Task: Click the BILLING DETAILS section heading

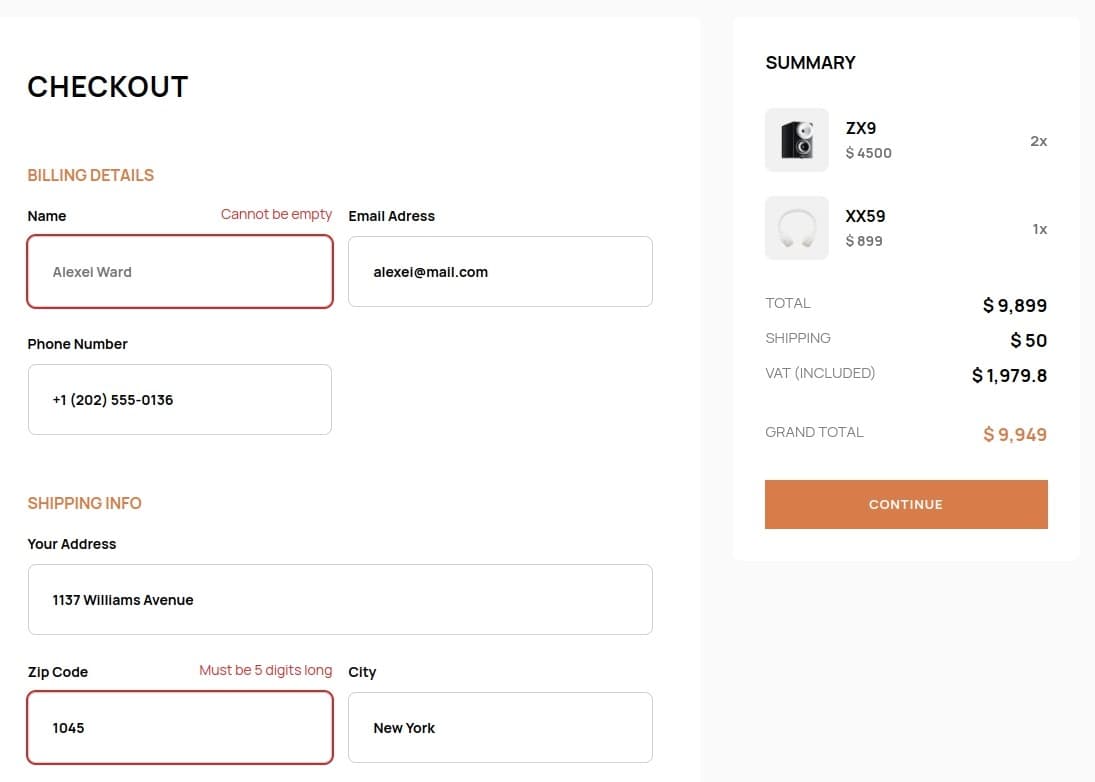Action: (91, 175)
